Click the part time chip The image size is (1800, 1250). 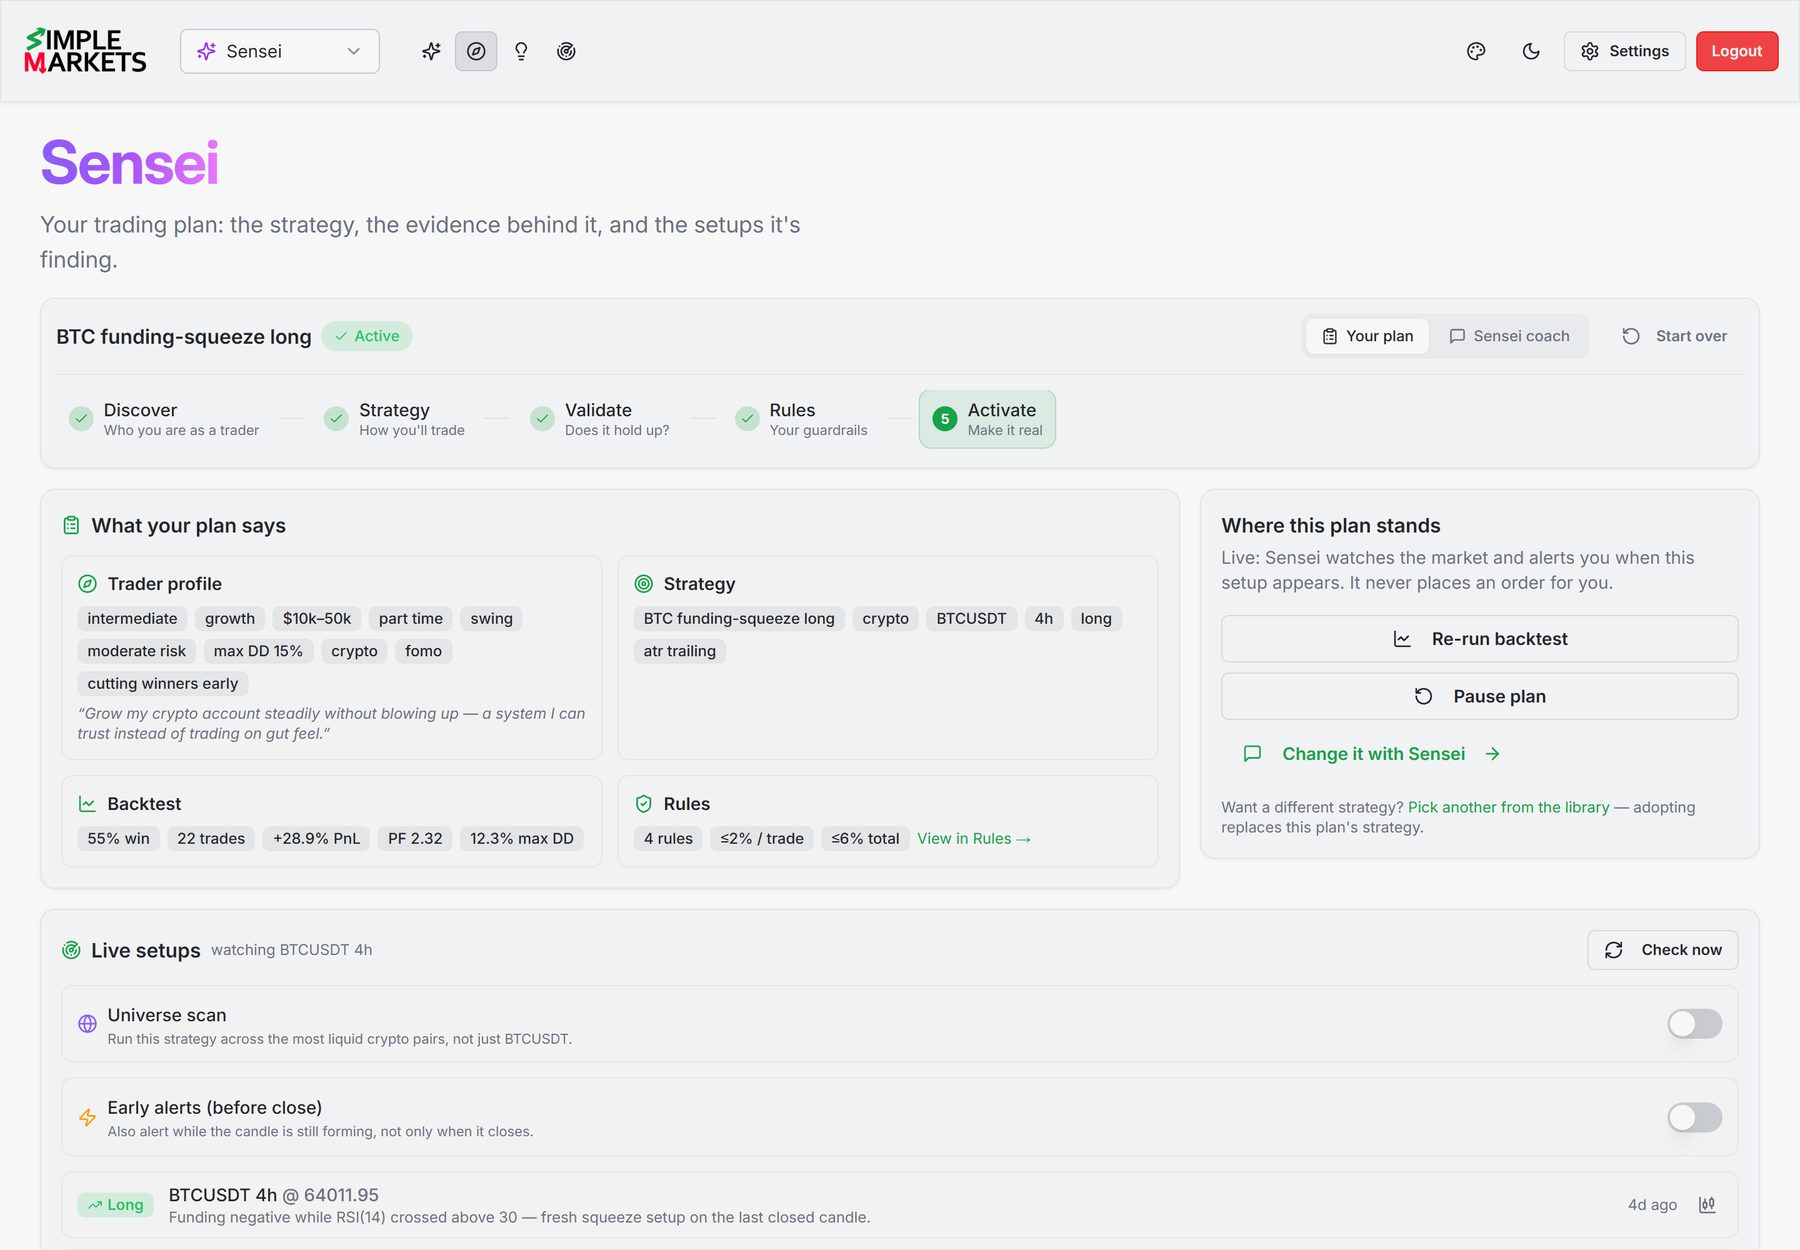[x=411, y=619]
